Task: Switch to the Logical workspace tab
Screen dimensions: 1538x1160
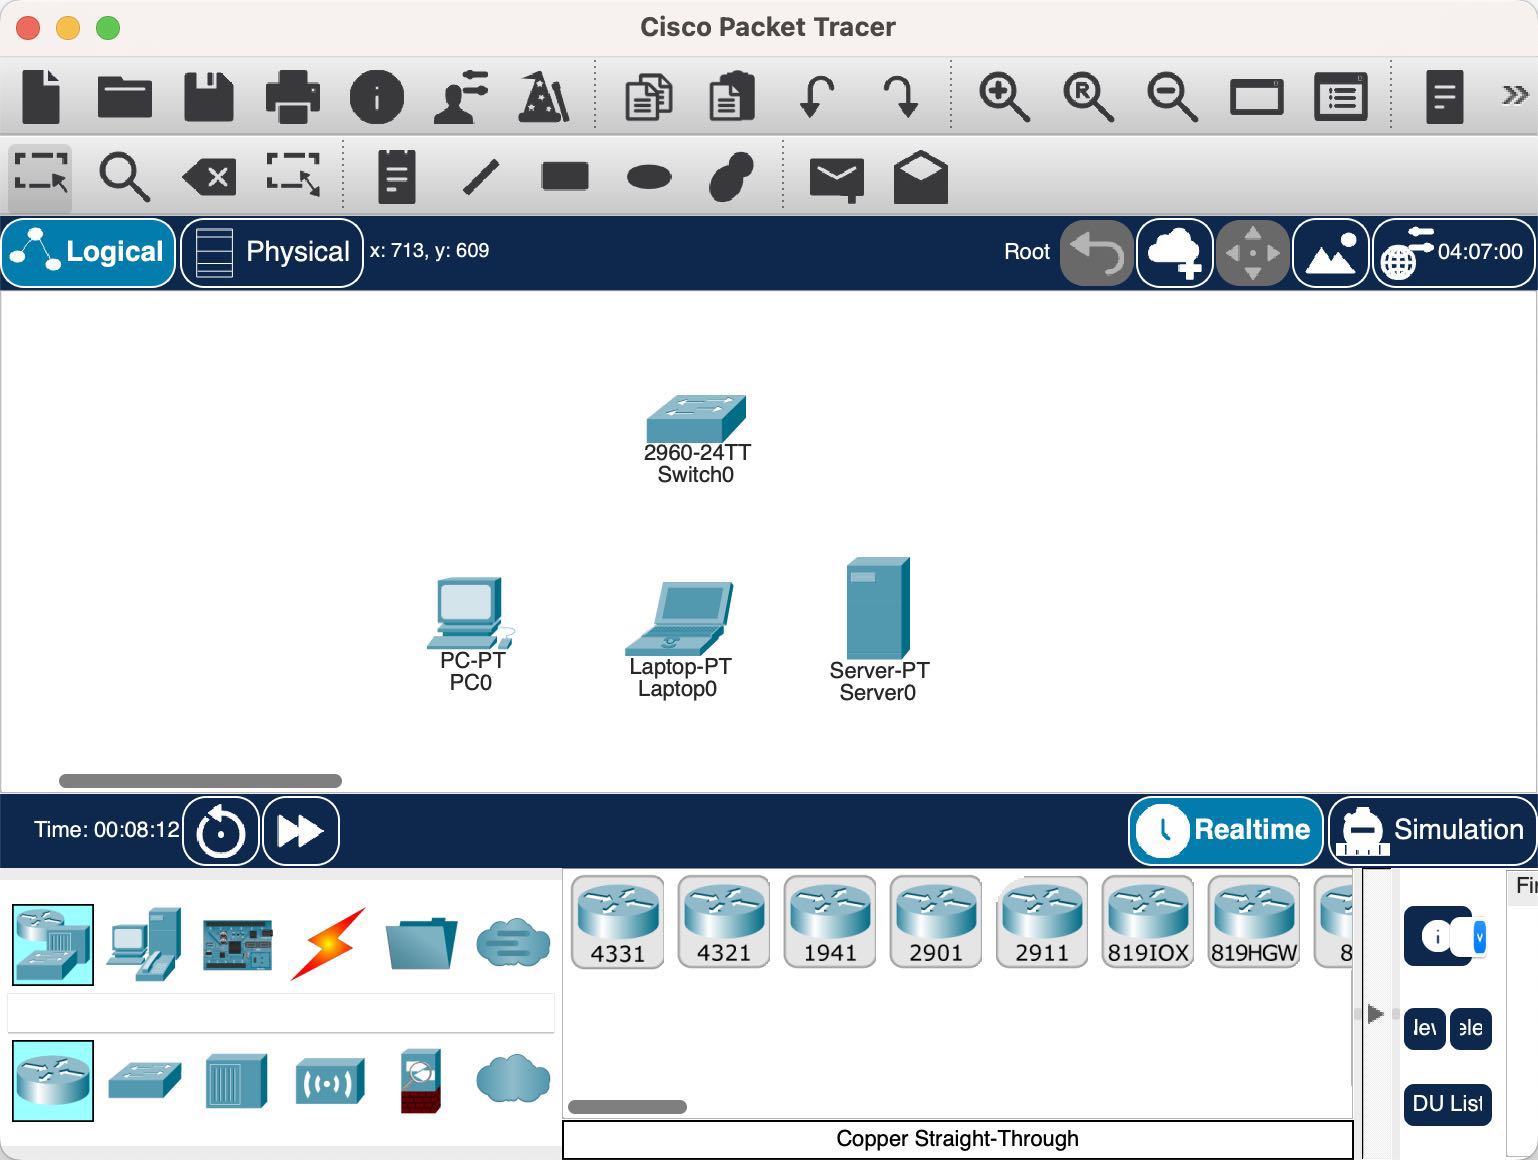Action: [x=88, y=253]
